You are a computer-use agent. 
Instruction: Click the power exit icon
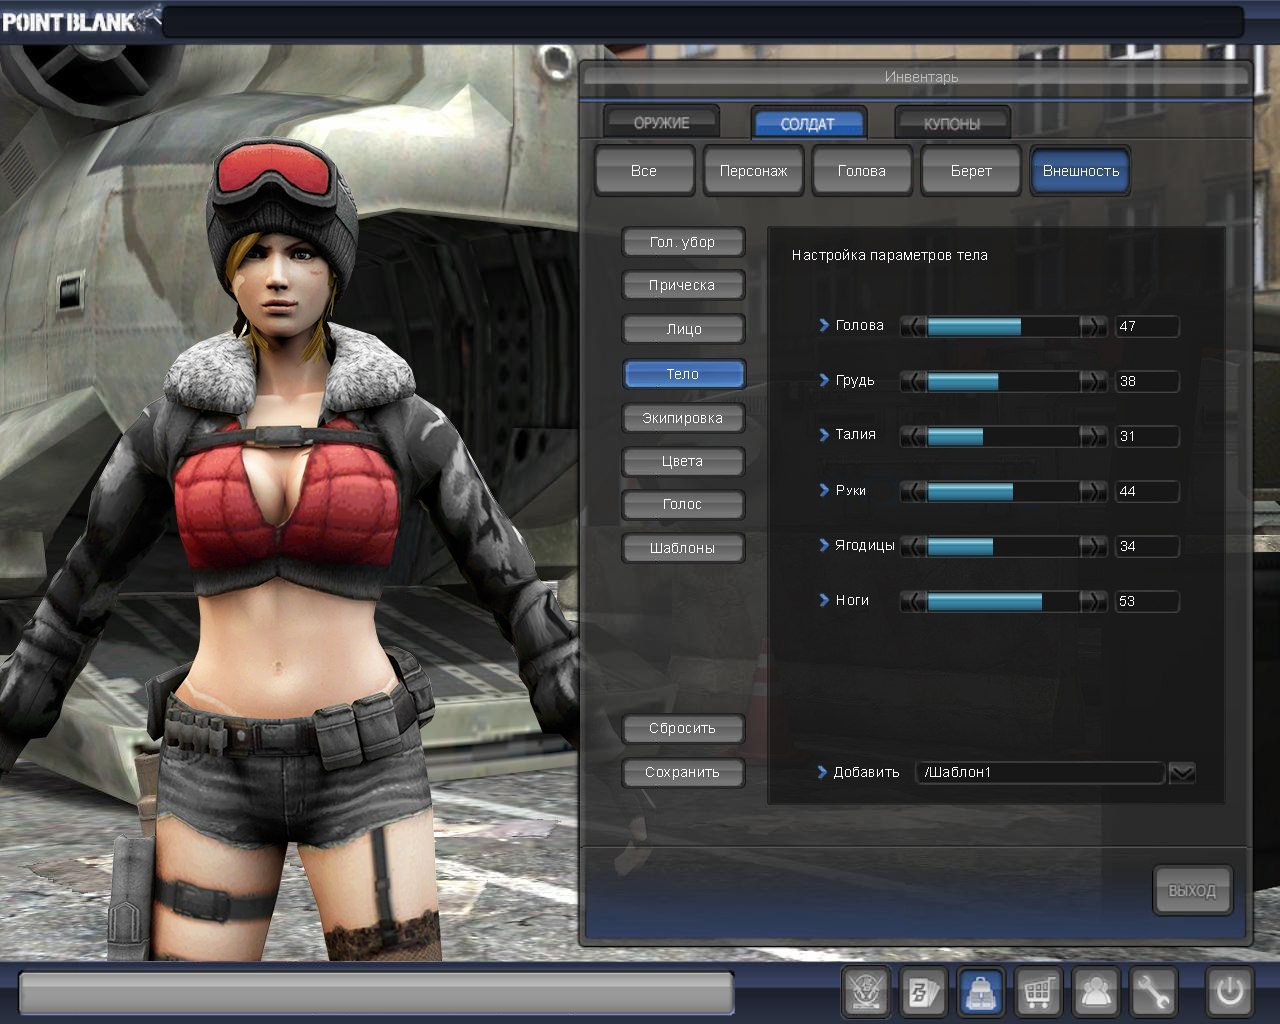1229,992
